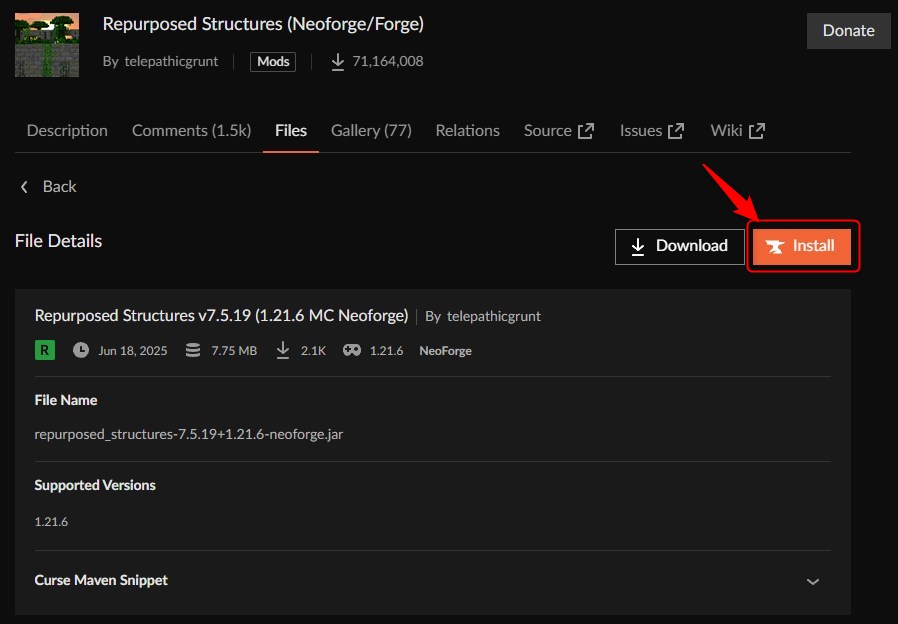Open the Wiki external link tab
Image resolution: width=898 pixels, height=624 pixels.
pos(738,131)
